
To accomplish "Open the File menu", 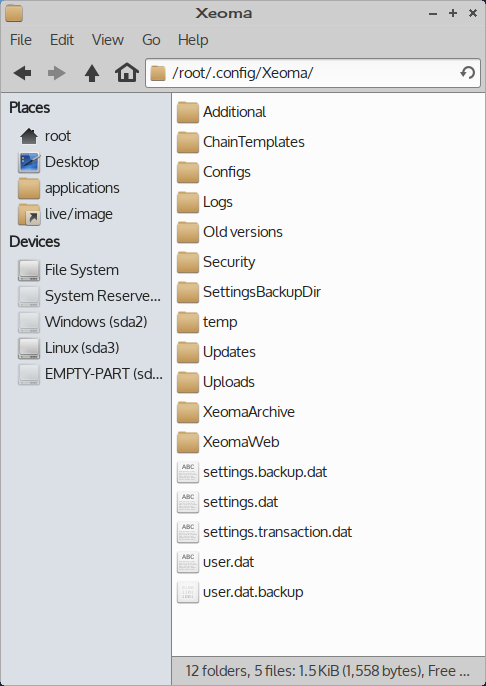I will 21,40.
